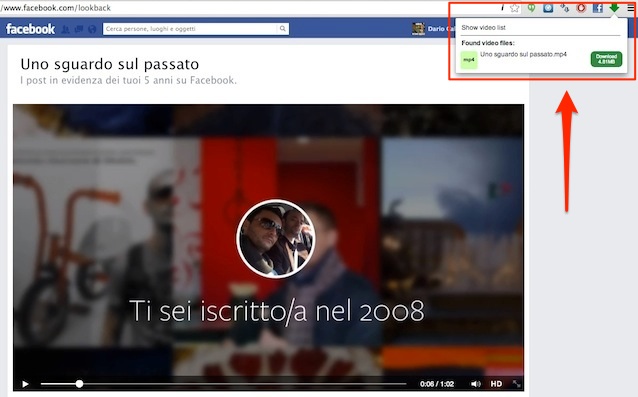Viewport: 638px width, 397px height.
Task: Click the green download arrow extension icon
Action: 614,8
